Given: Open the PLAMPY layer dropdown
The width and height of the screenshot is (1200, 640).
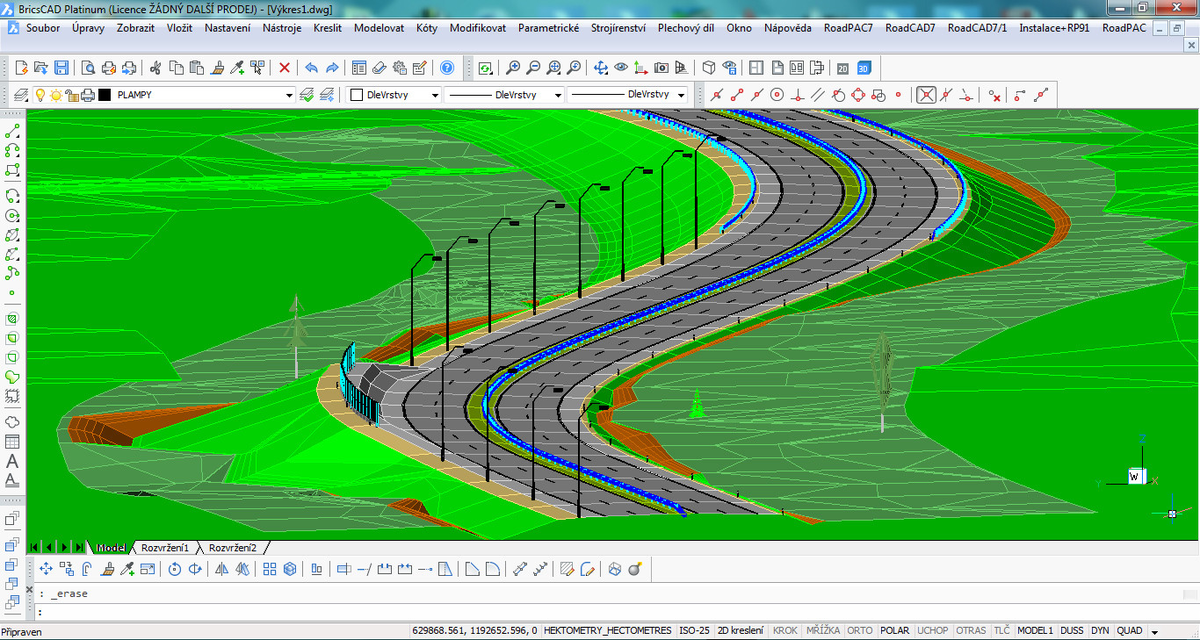Looking at the screenshot, I should pyautogui.click(x=290, y=95).
